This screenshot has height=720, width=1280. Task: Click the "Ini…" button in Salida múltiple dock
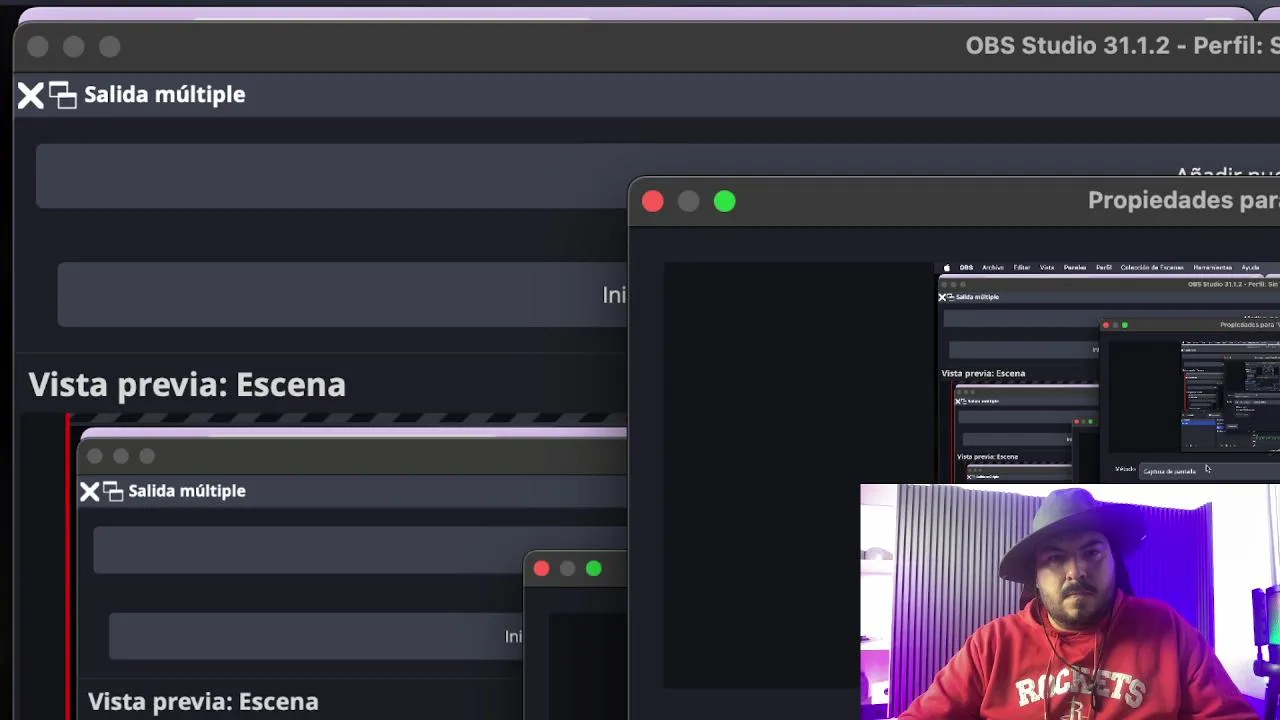342,295
